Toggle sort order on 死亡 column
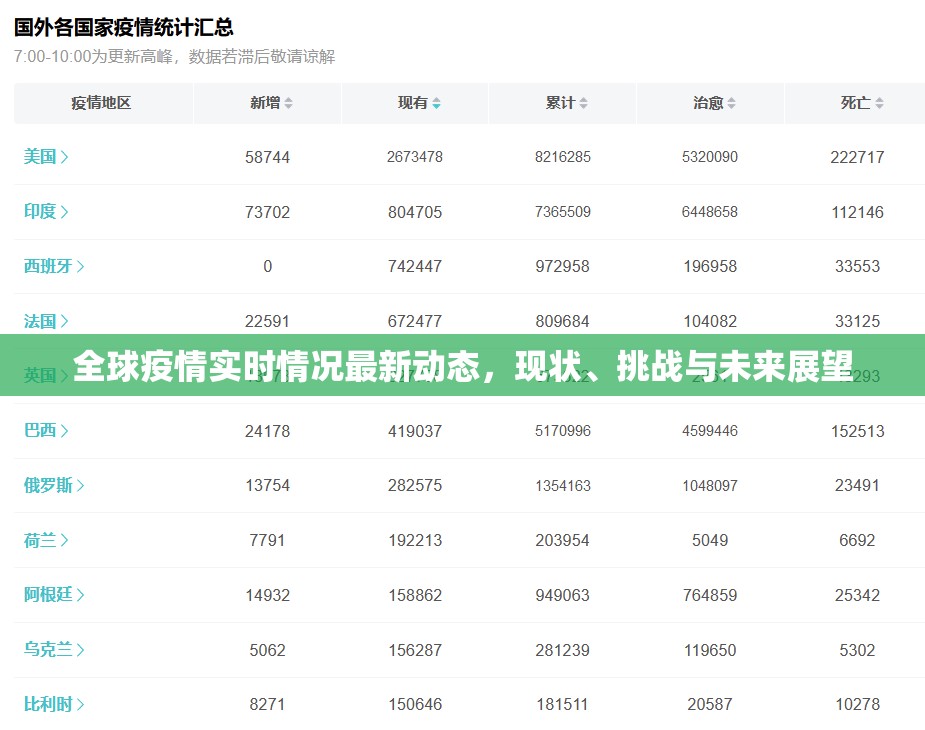Viewport: 925px width, 730px height. [x=878, y=103]
